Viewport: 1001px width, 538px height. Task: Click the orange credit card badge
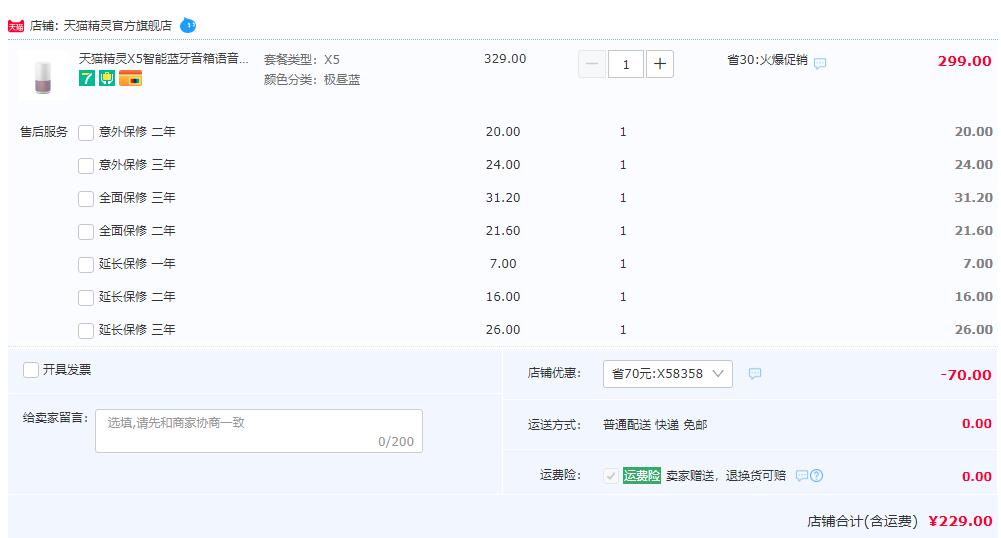click(130, 78)
